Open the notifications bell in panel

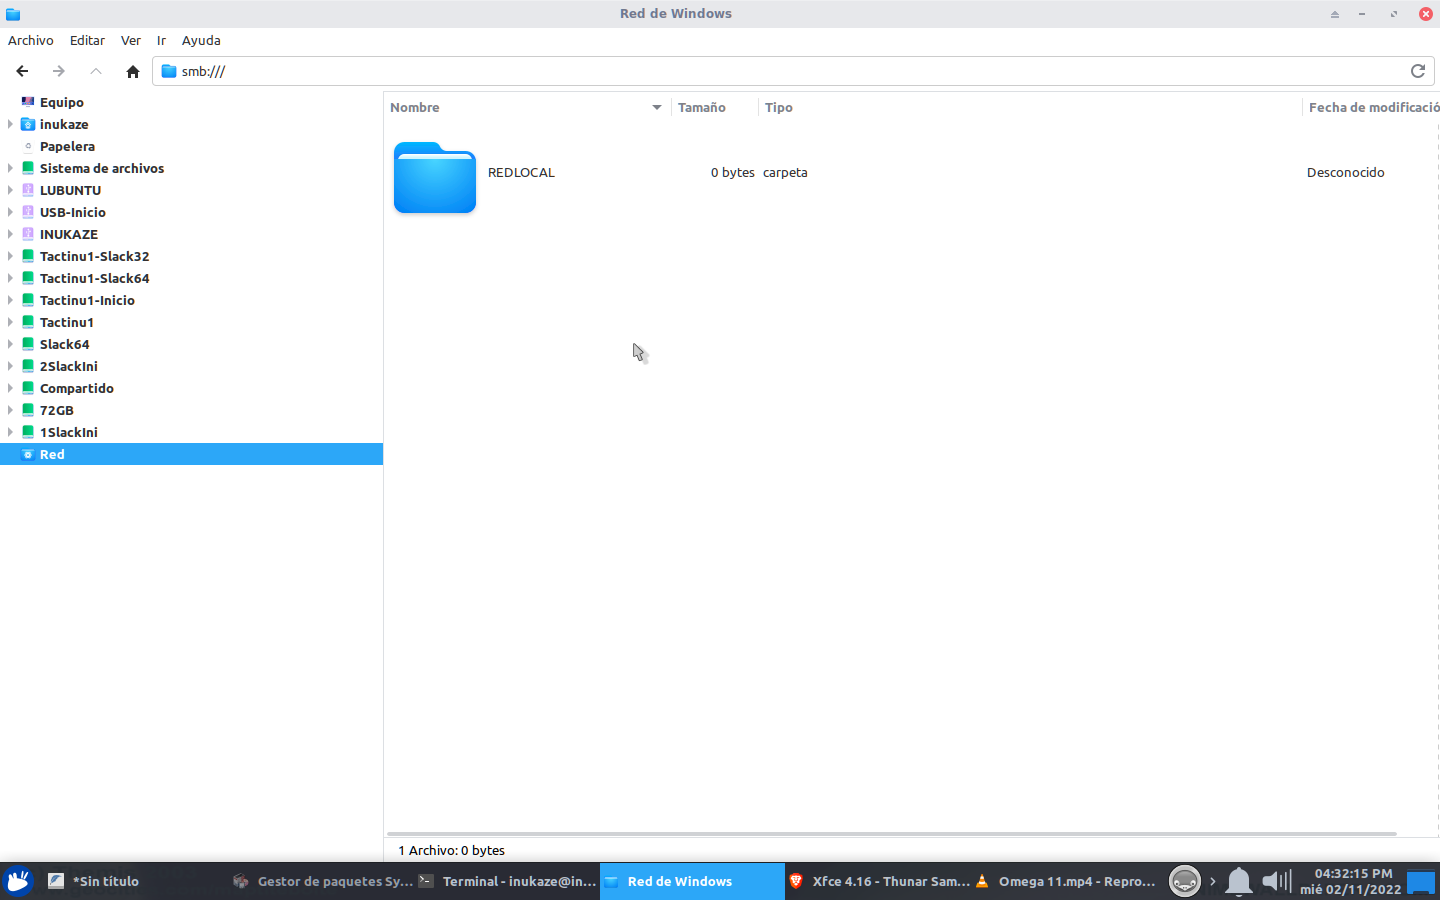[1239, 881]
